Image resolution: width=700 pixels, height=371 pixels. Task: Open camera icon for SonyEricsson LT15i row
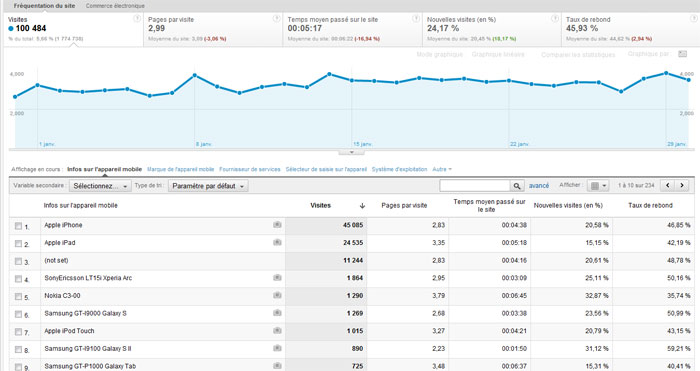click(277, 278)
